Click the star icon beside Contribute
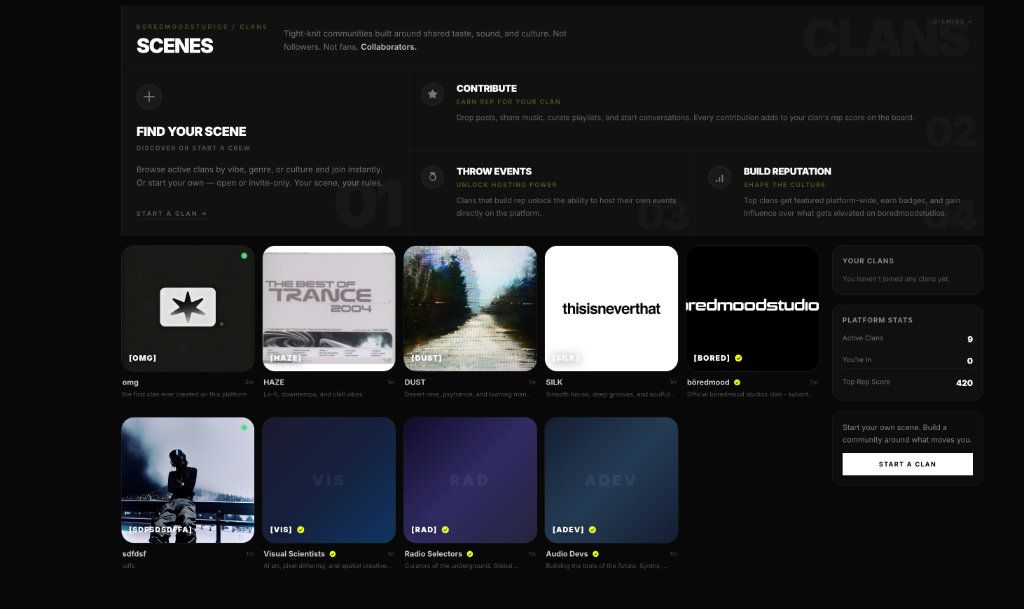Viewport: 1024px width, 609px height. point(432,94)
